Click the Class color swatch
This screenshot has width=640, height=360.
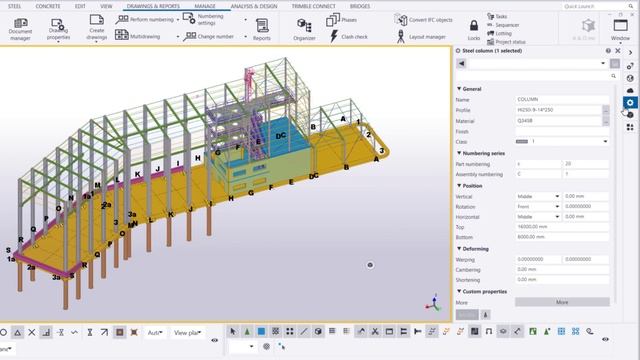(x=522, y=142)
